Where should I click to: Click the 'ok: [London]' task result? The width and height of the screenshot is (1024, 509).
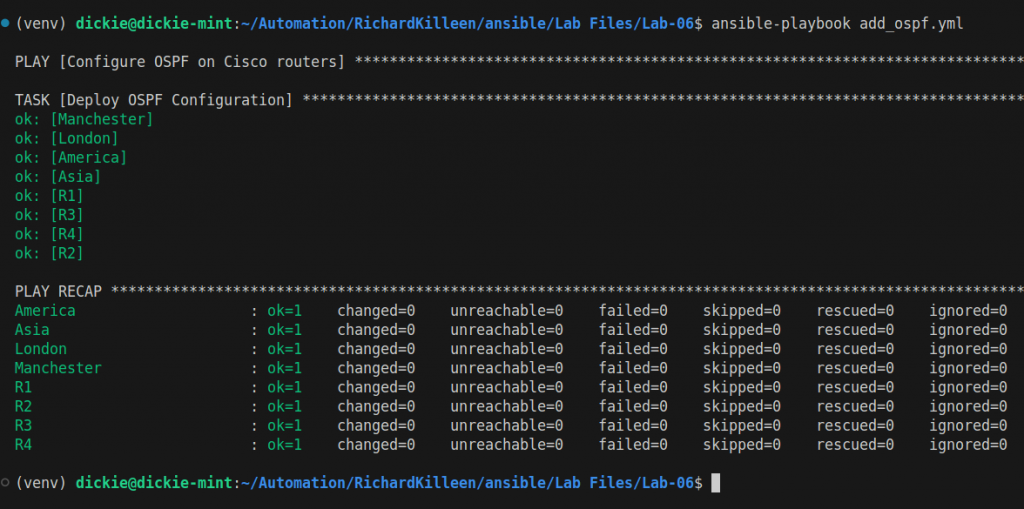(67, 138)
